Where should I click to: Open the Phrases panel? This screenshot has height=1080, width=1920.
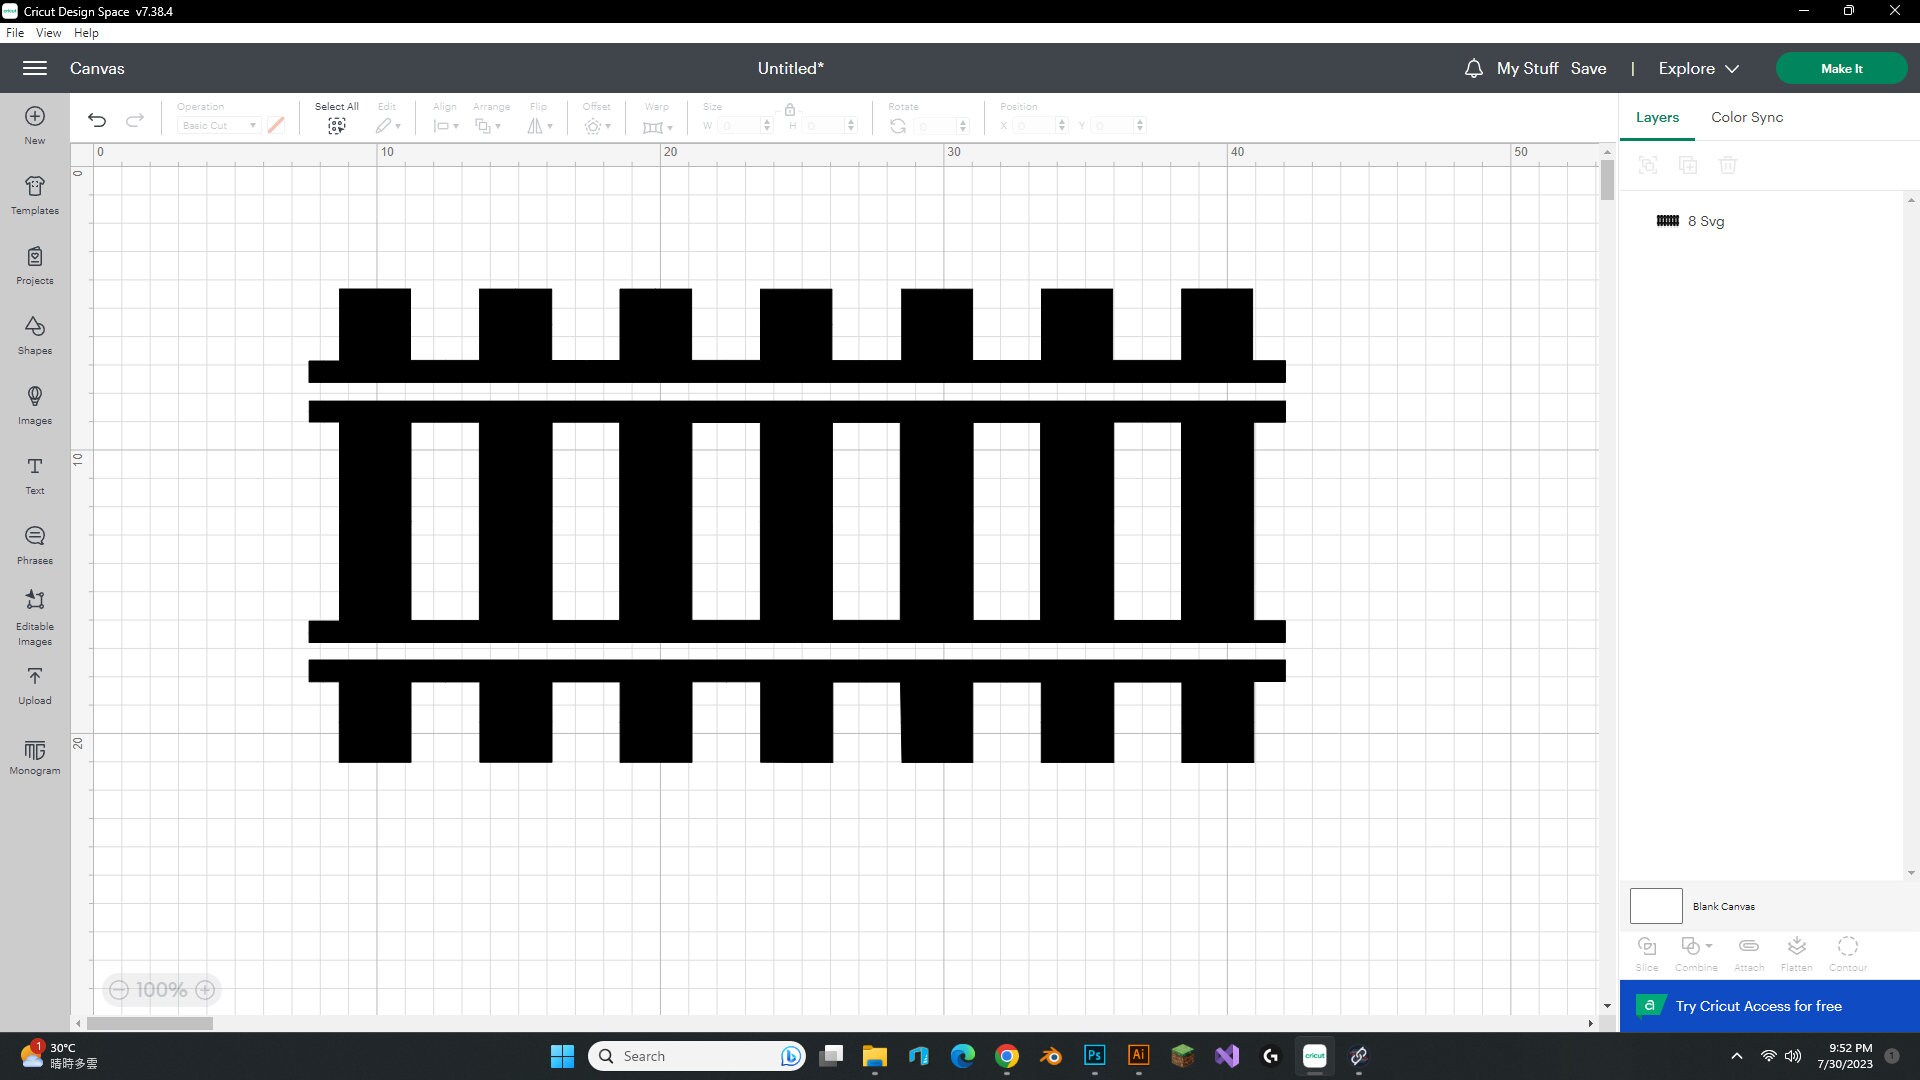tap(34, 545)
